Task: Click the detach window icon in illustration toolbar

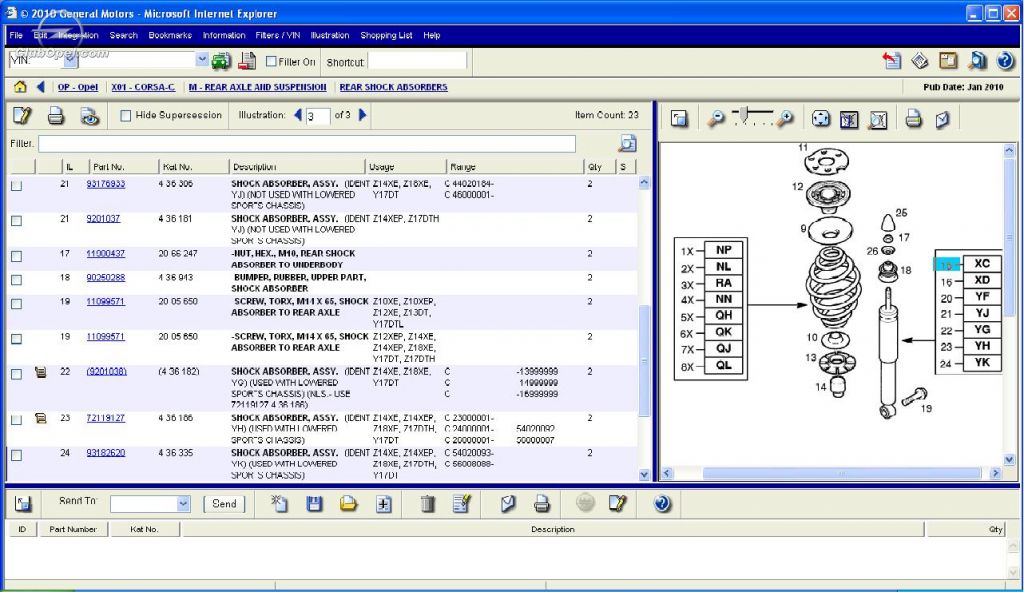Action: point(679,118)
